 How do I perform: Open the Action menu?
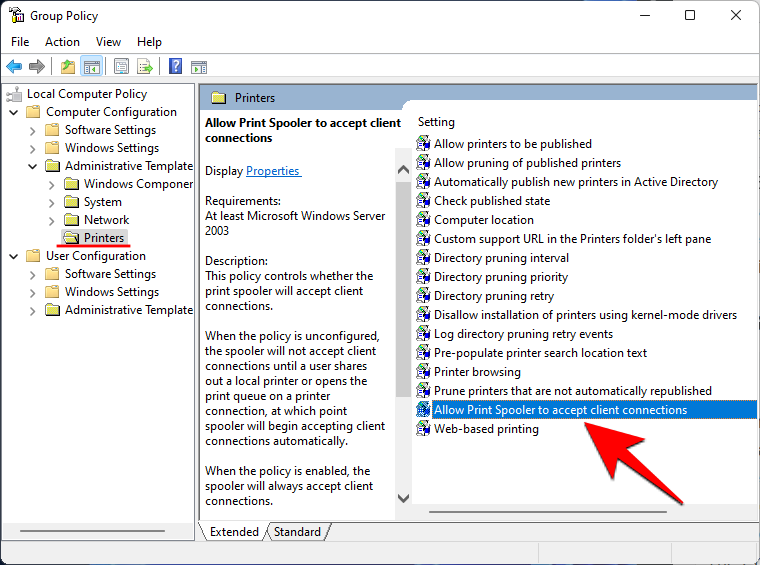click(62, 42)
